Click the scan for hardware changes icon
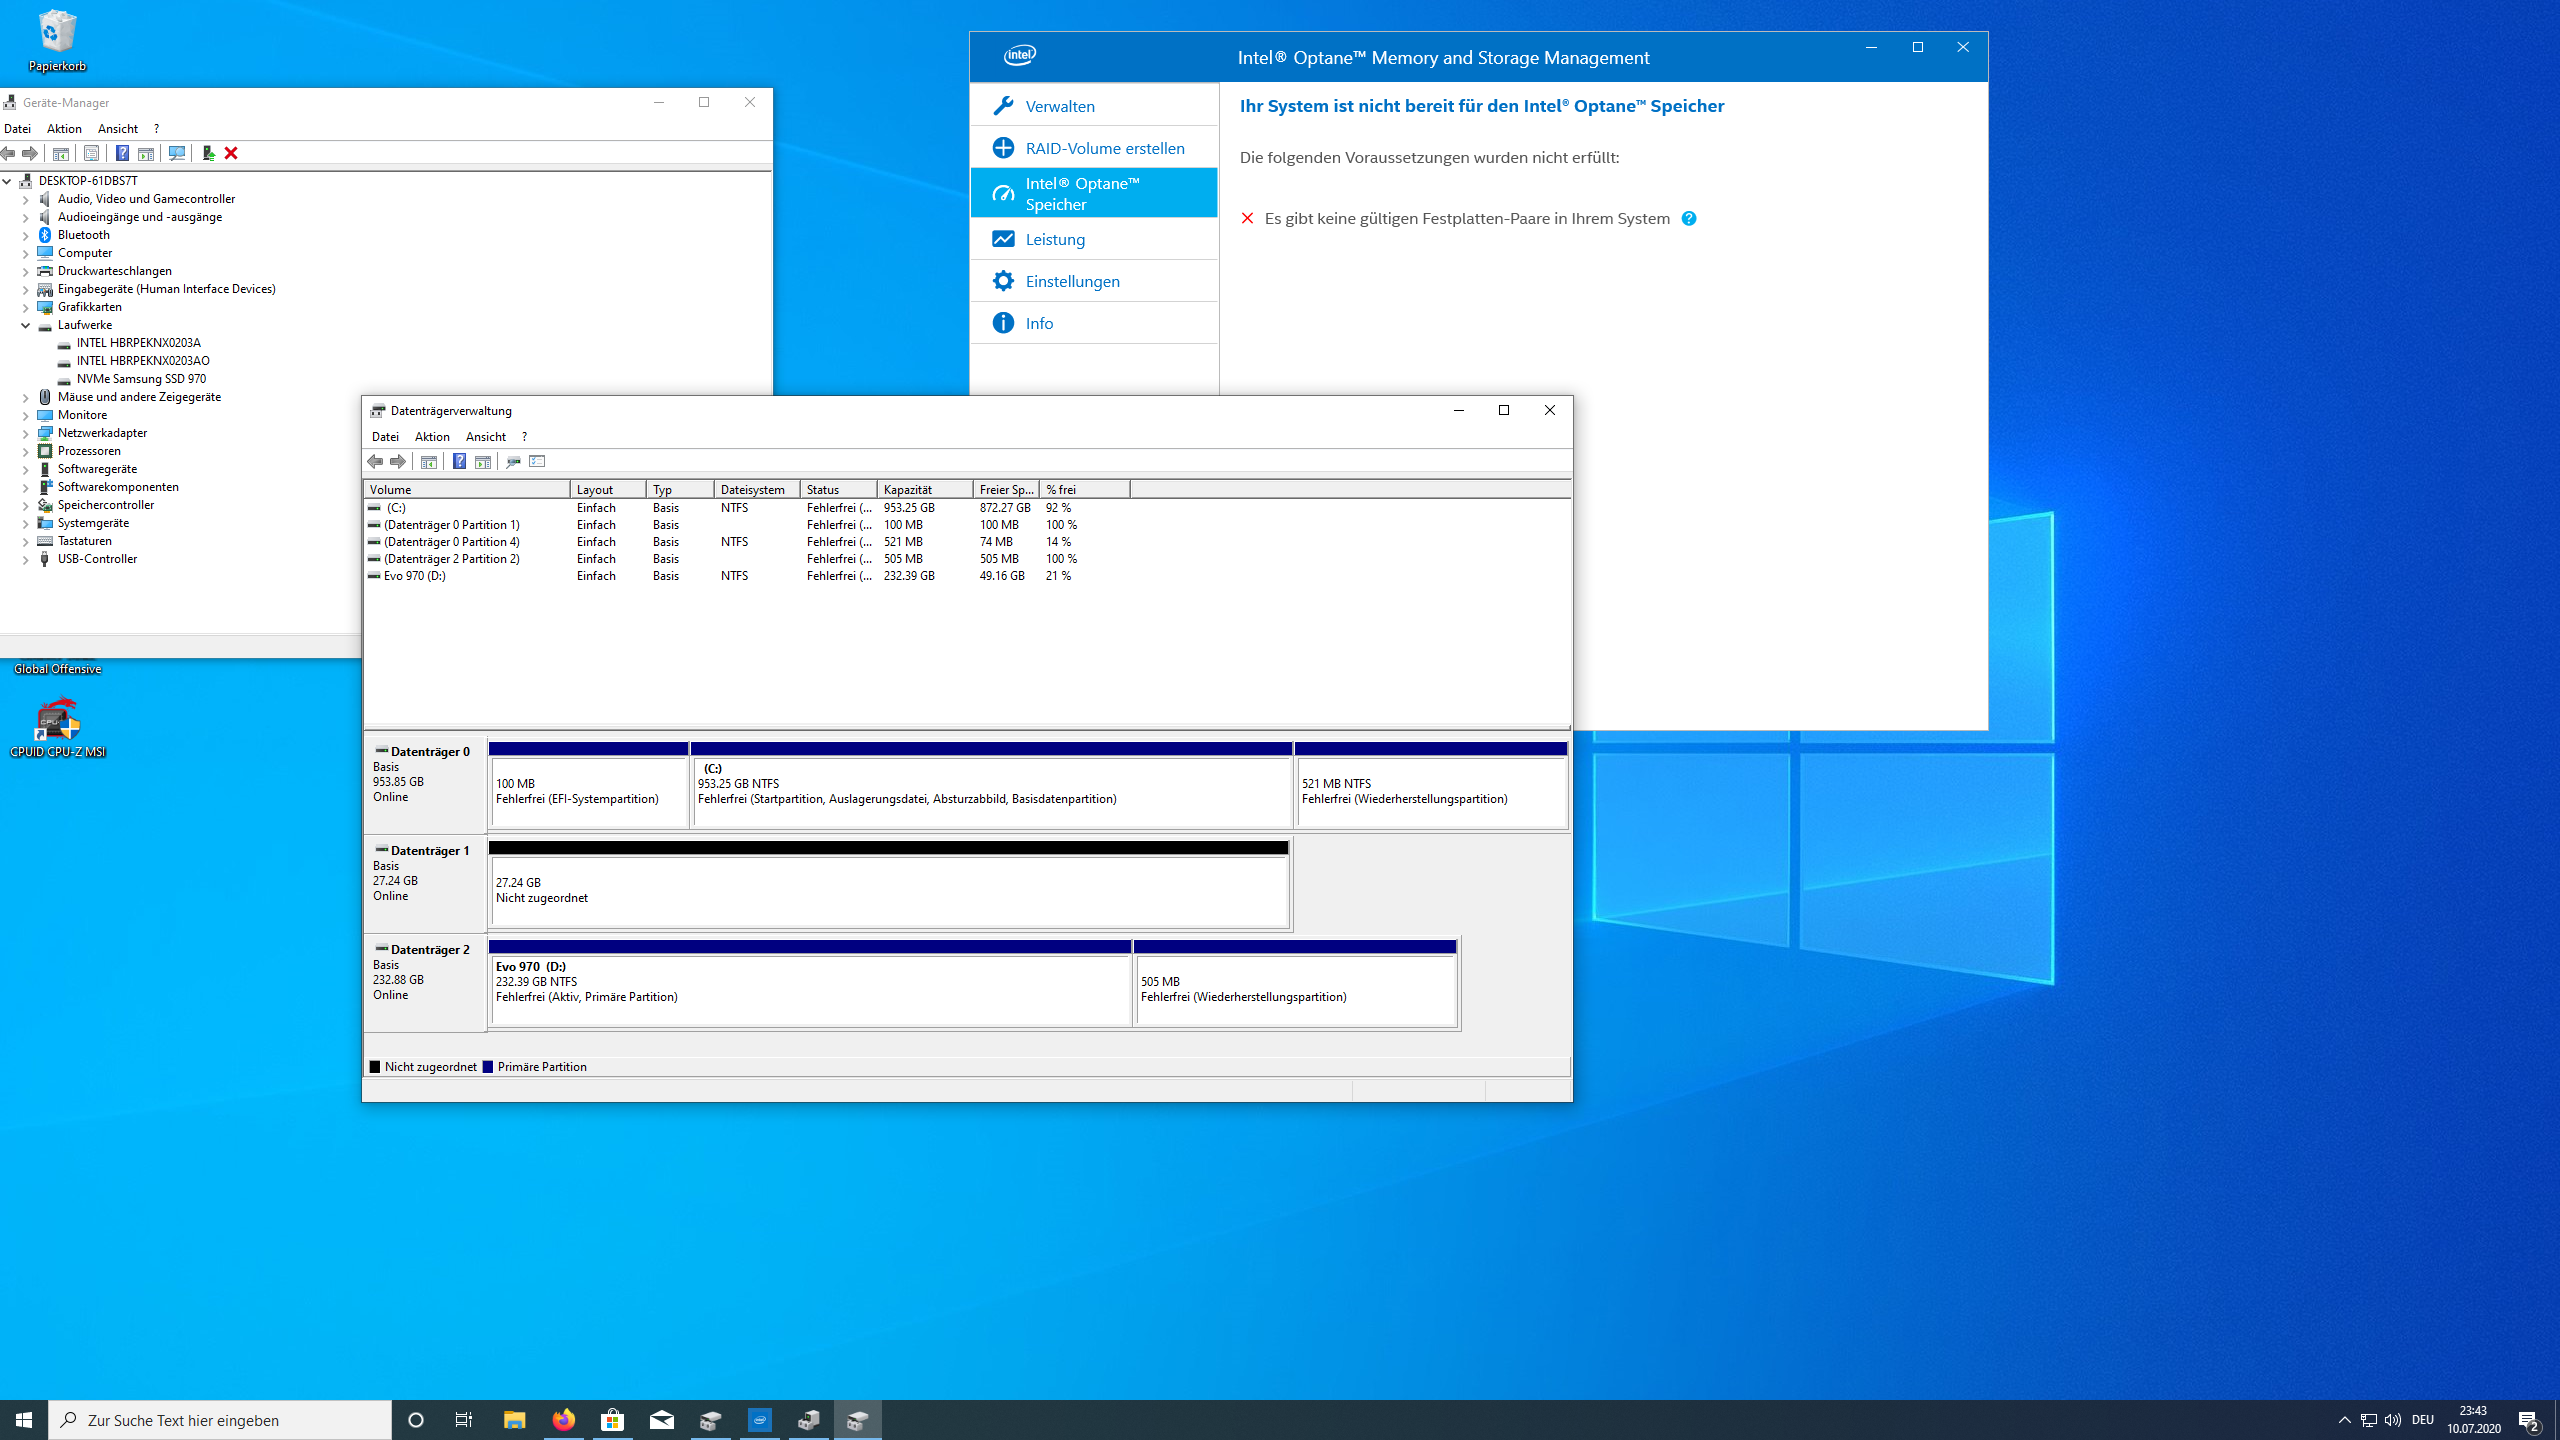 (x=177, y=153)
